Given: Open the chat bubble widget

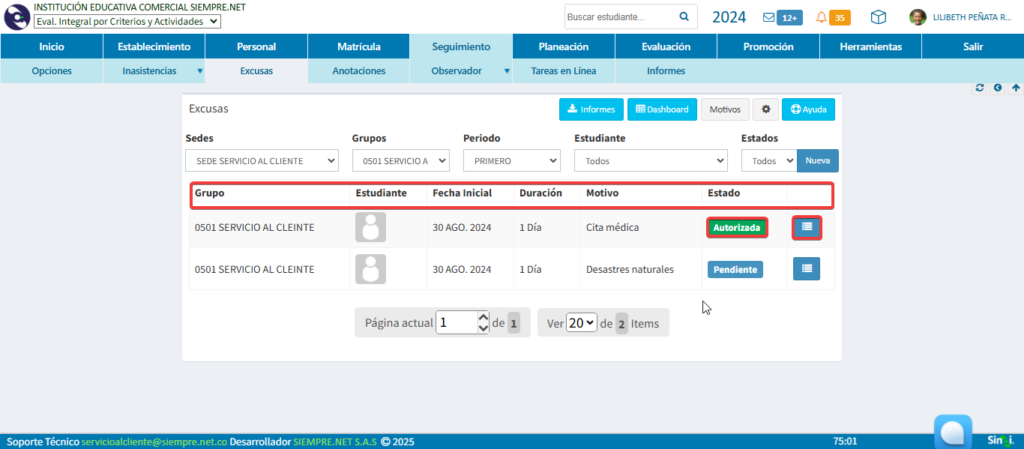Looking at the screenshot, I should (953, 431).
